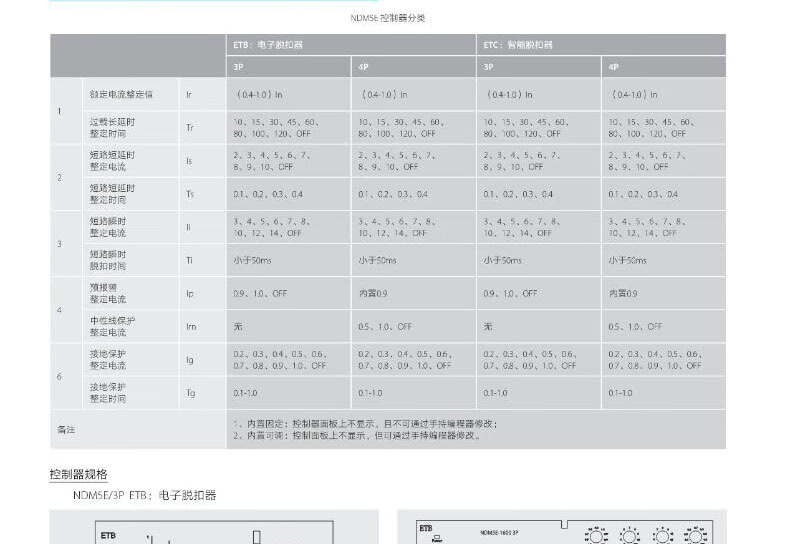Click the 备注 label in the notes row
This screenshot has width=790, height=544.
66,429
